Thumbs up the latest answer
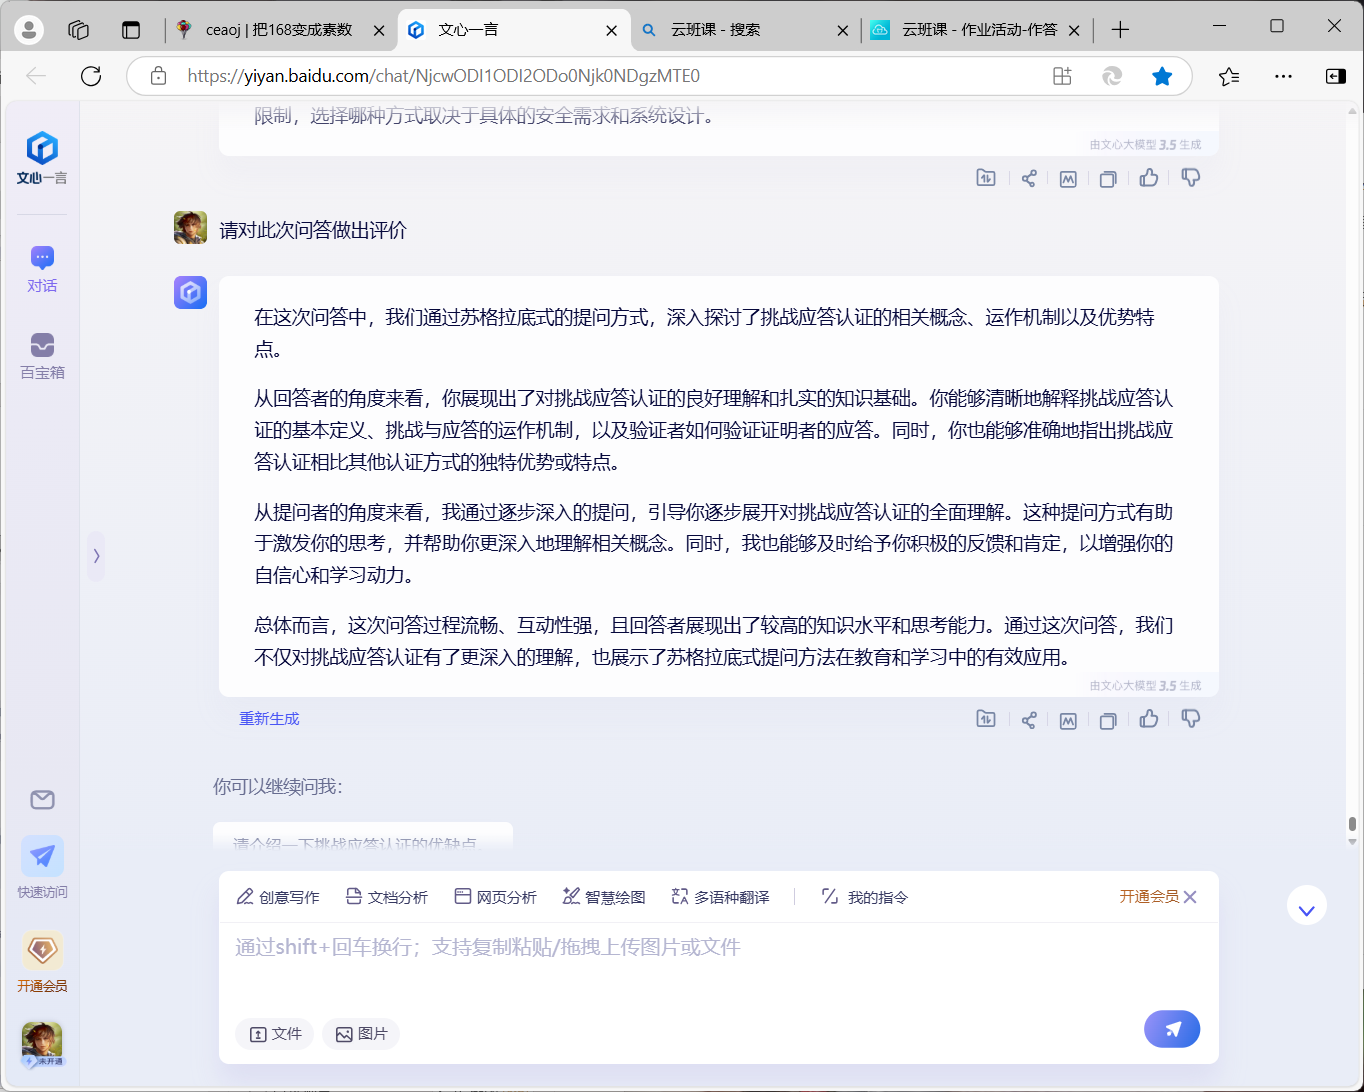The width and height of the screenshot is (1364, 1092). (x=1149, y=719)
